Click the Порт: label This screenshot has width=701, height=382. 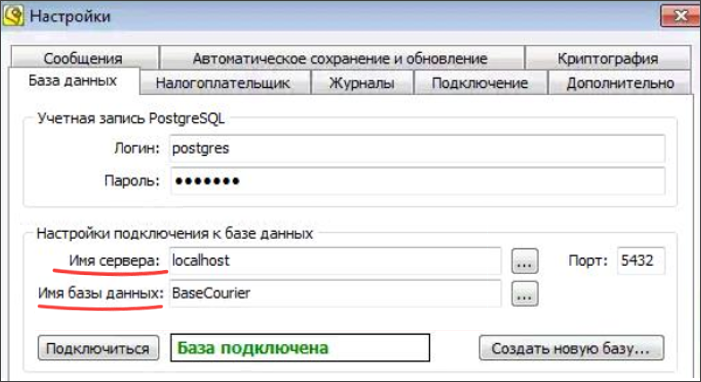coord(588,260)
